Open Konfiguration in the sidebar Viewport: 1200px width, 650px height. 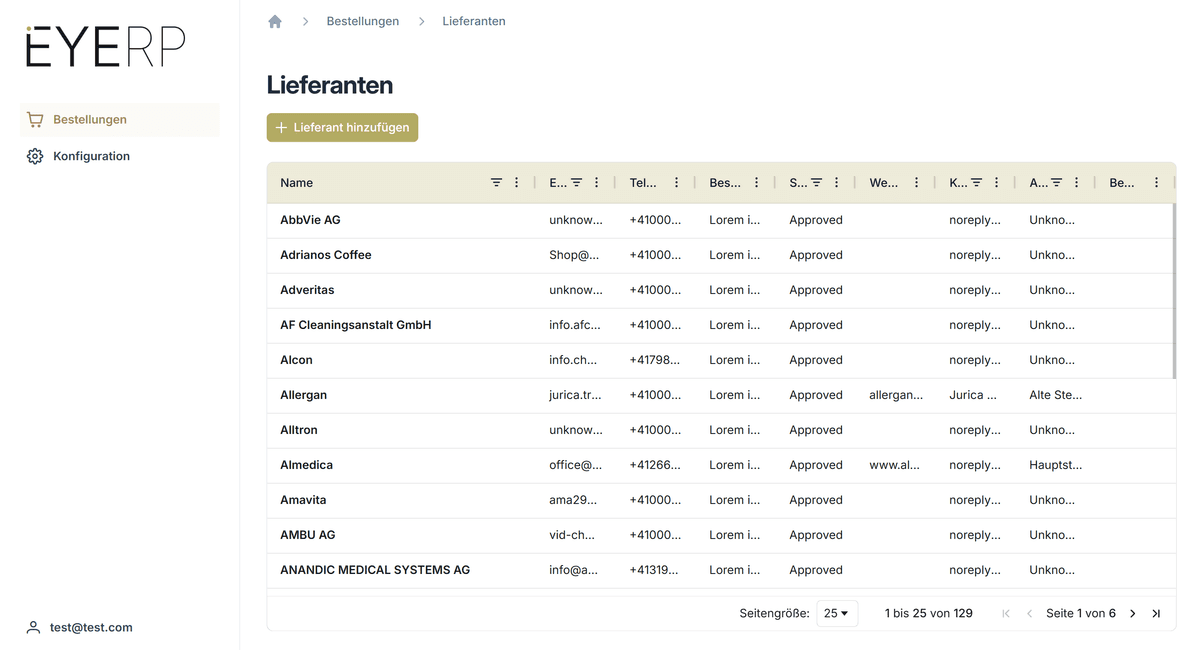pos(91,156)
